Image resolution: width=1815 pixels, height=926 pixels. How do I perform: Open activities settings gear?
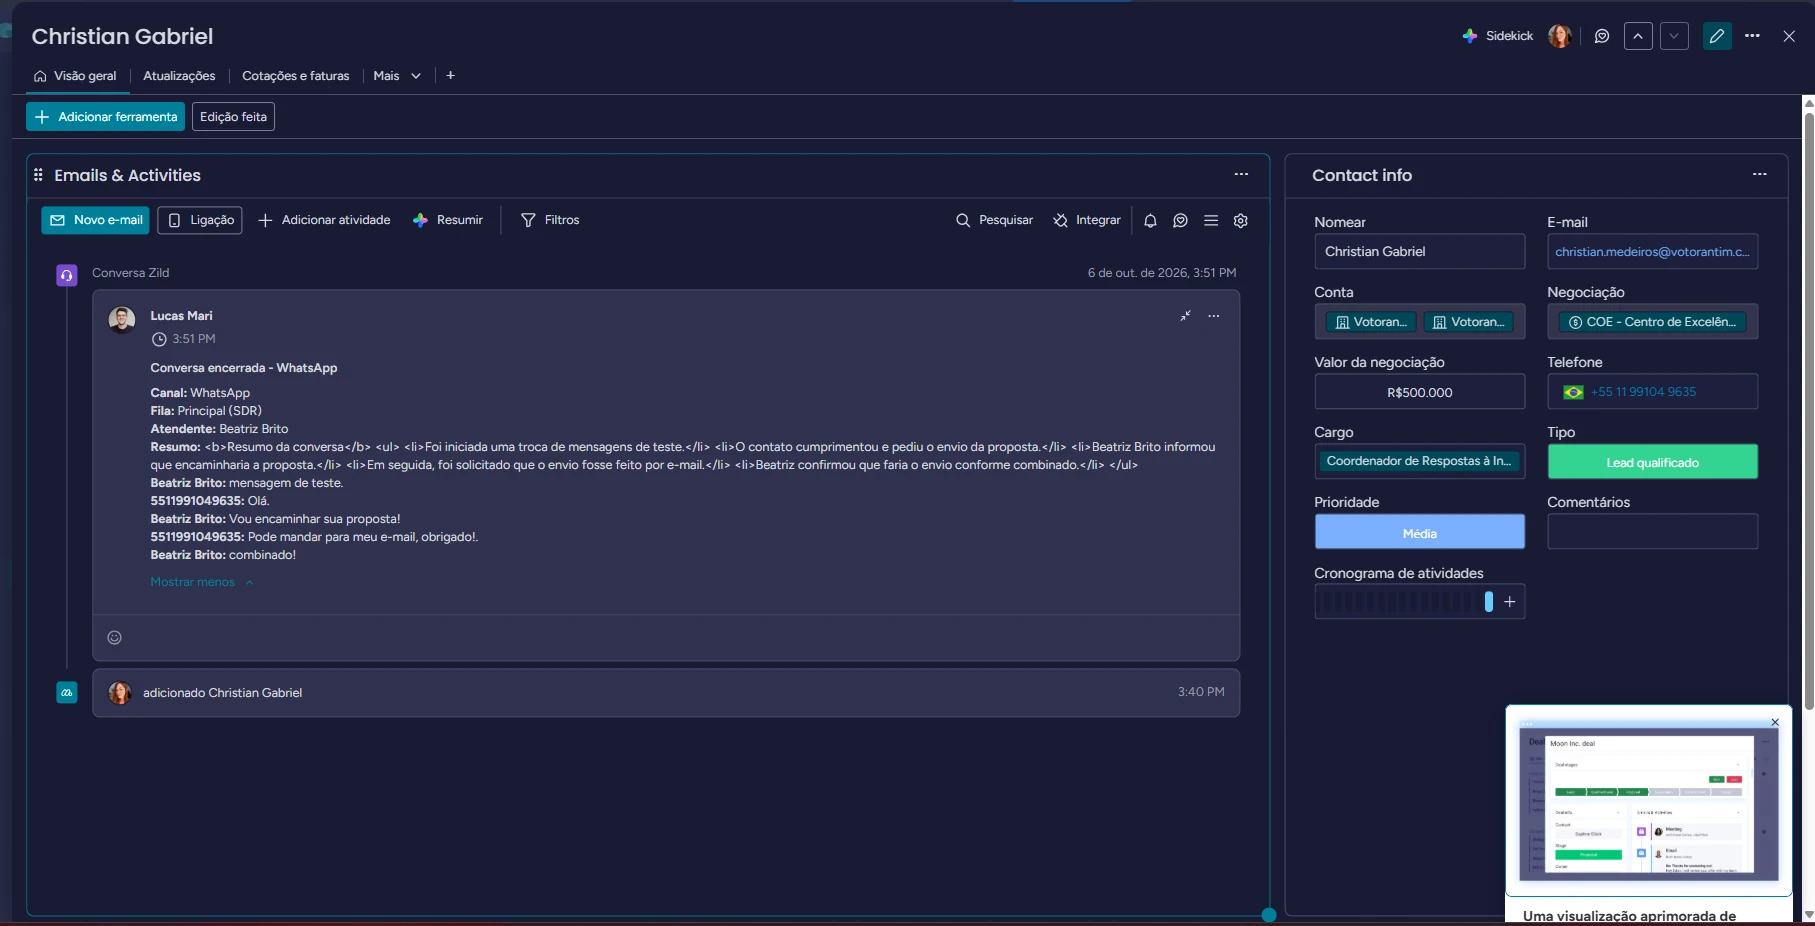(1241, 220)
